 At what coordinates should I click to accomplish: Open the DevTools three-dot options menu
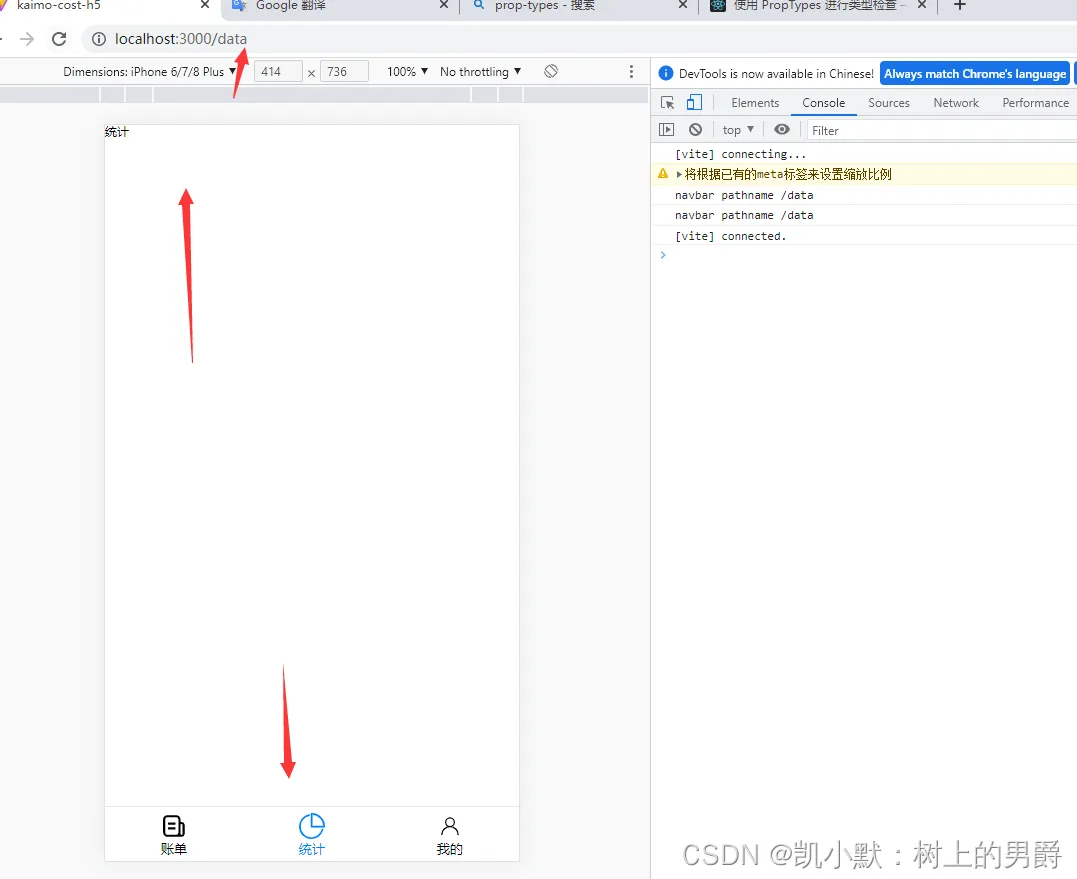click(x=631, y=72)
